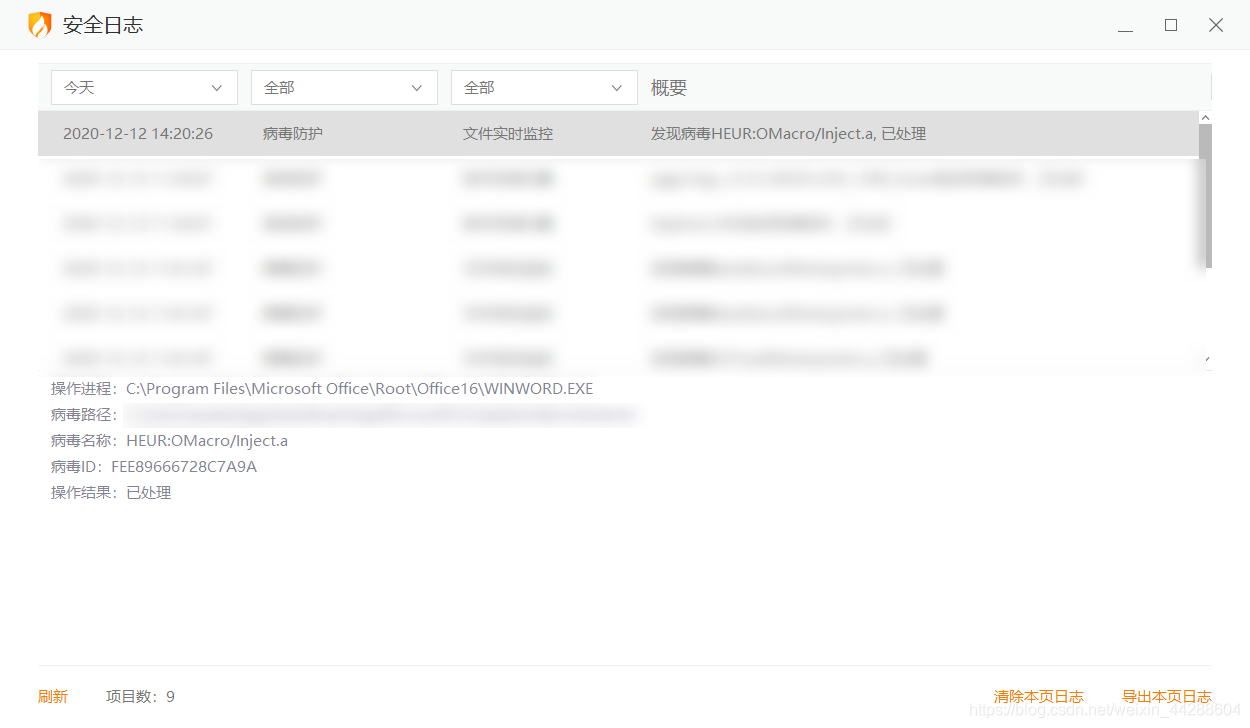Image resolution: width=1250 pixels, height=728 pixels.
Task: Click the 病毒ID FEE89666728C7A9A line
Action: pos(154,467)
